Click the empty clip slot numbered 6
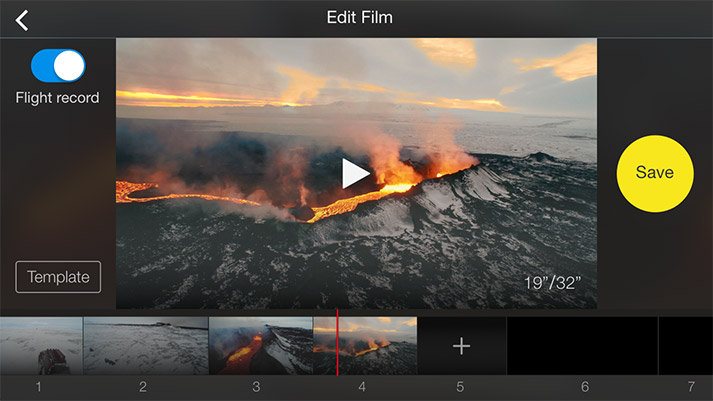 pyautogui.click(x=582, y=346)
